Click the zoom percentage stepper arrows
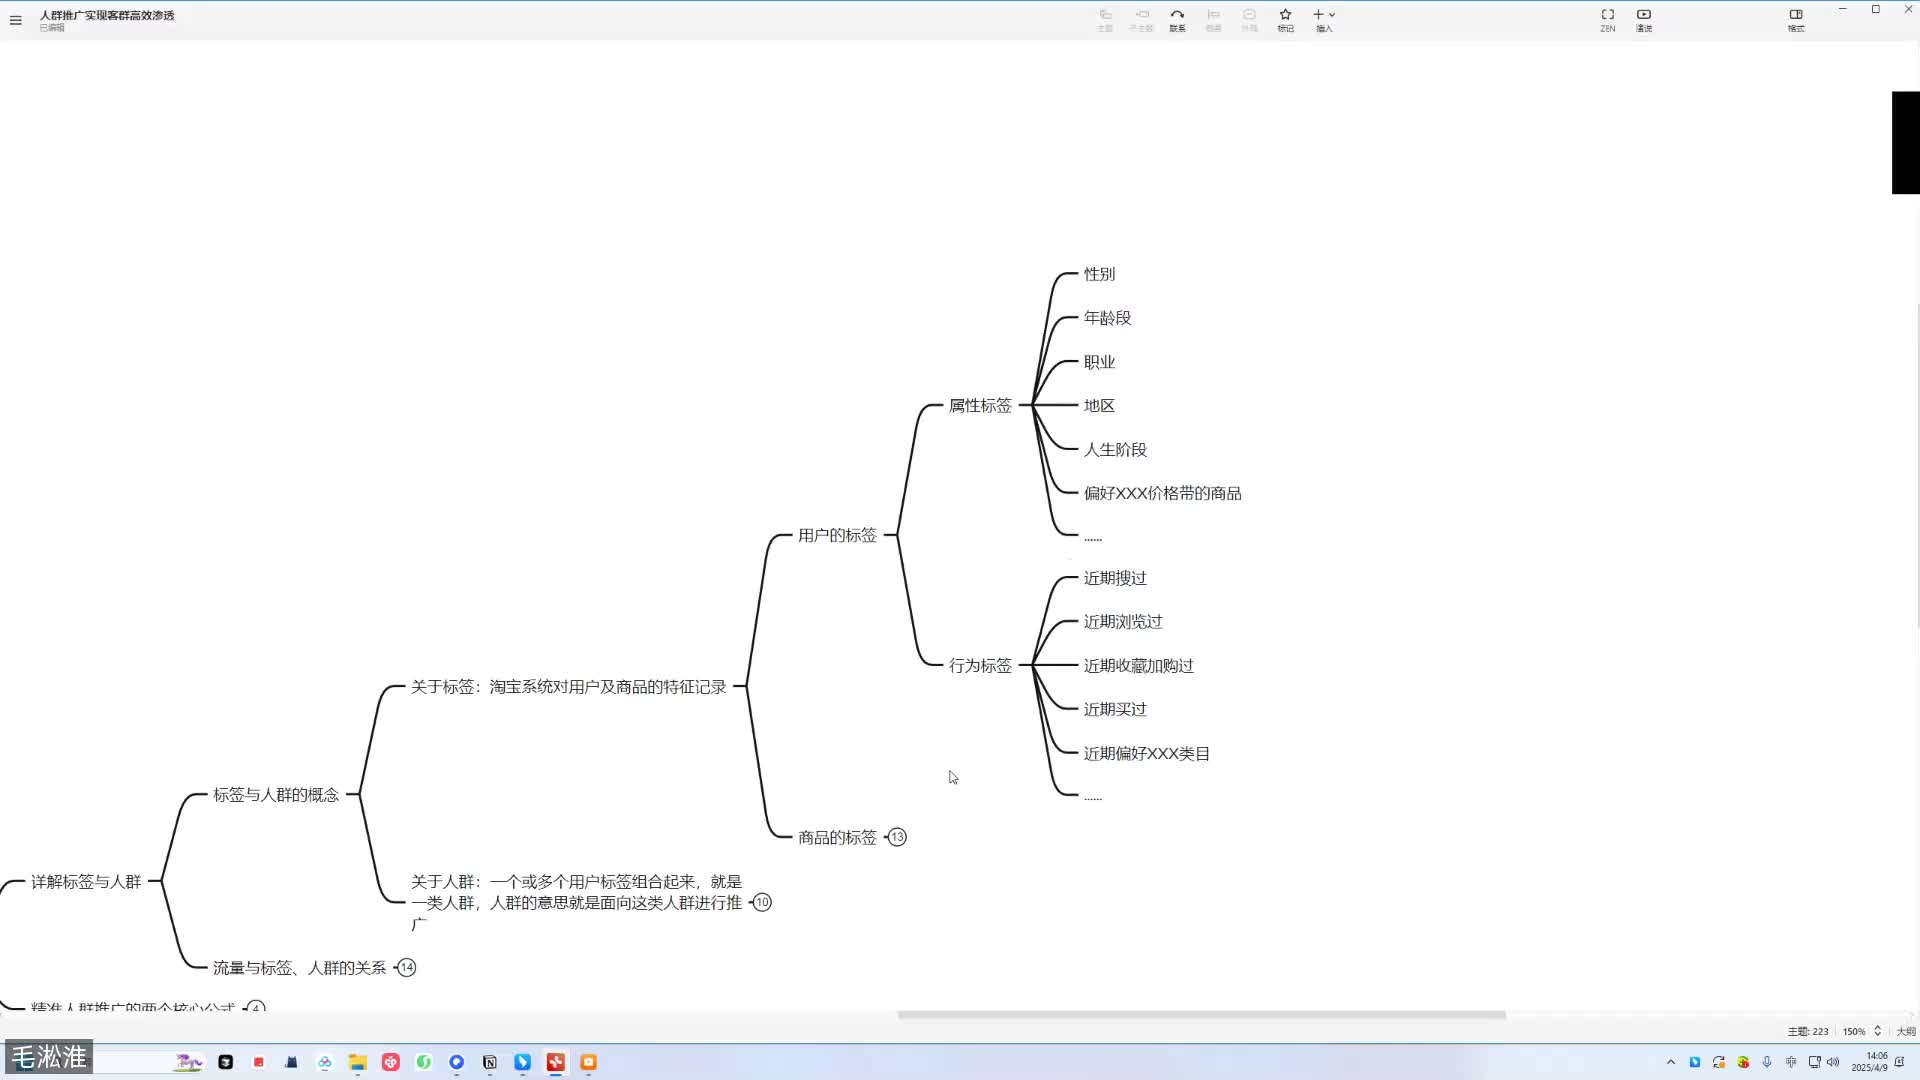1920x1080 pixels. (1877, 1031)
